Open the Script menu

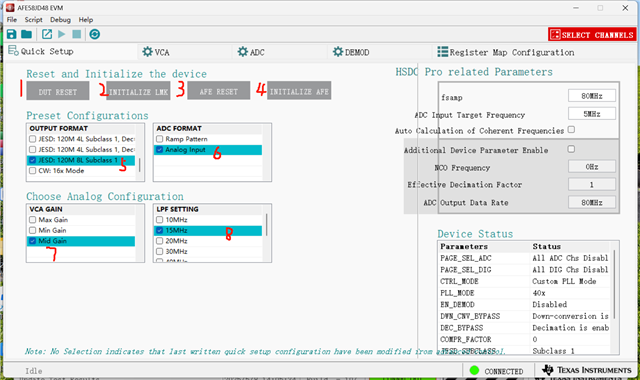(x=33, y=20)
